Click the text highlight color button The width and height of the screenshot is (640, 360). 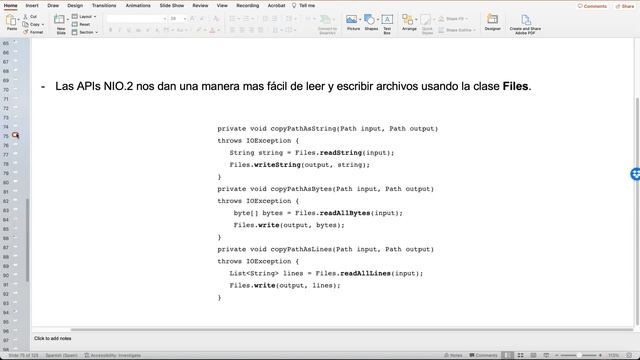click(199, 30)
